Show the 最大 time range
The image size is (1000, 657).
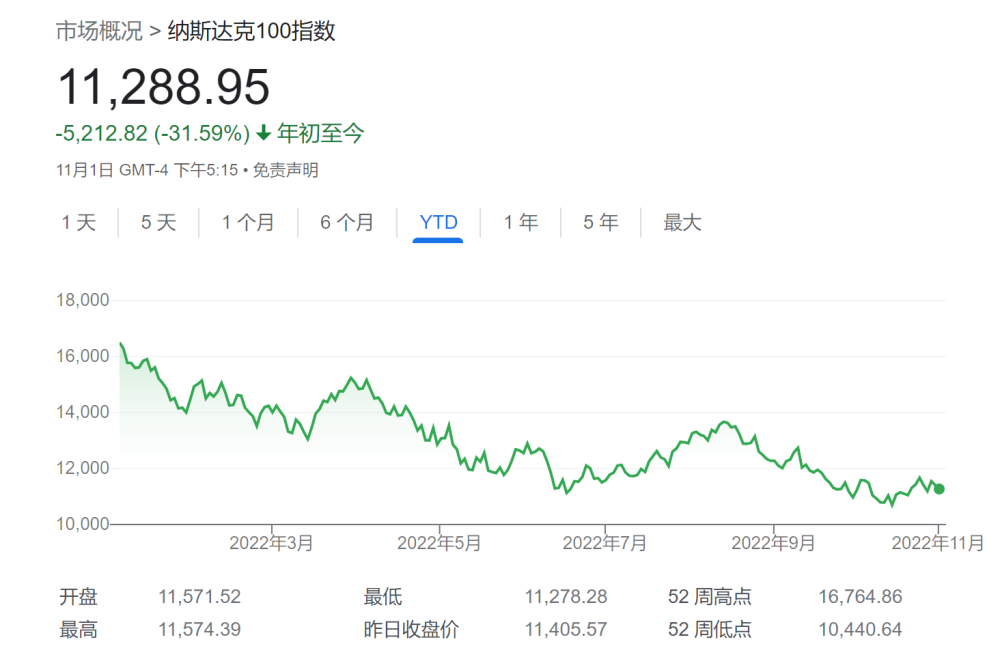click(x=682, y=223)
